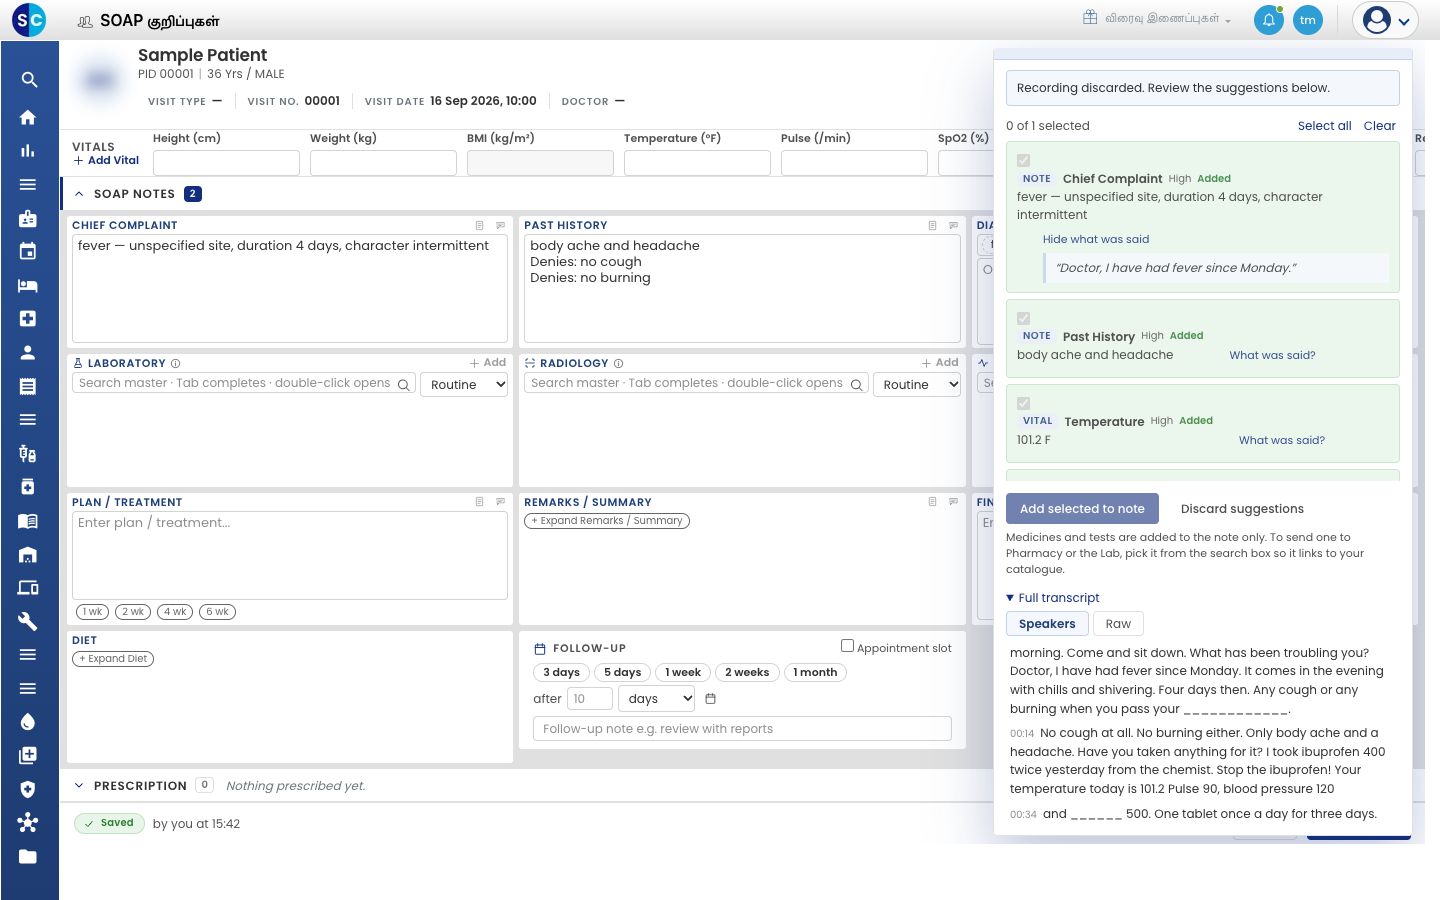Open the follow-up date calendar icon
Screen dimensions: 1440x900
coord(711,699)
